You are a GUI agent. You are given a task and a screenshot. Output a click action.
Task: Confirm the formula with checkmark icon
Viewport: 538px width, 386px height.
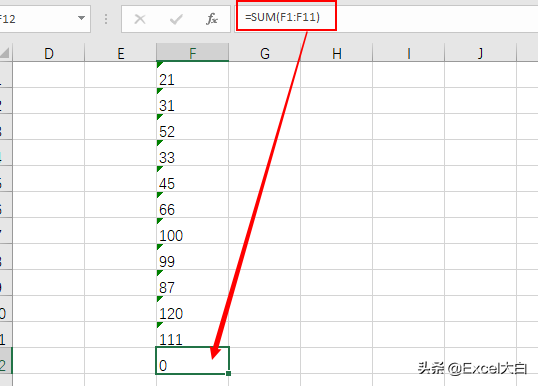click(x=176, y=19)
